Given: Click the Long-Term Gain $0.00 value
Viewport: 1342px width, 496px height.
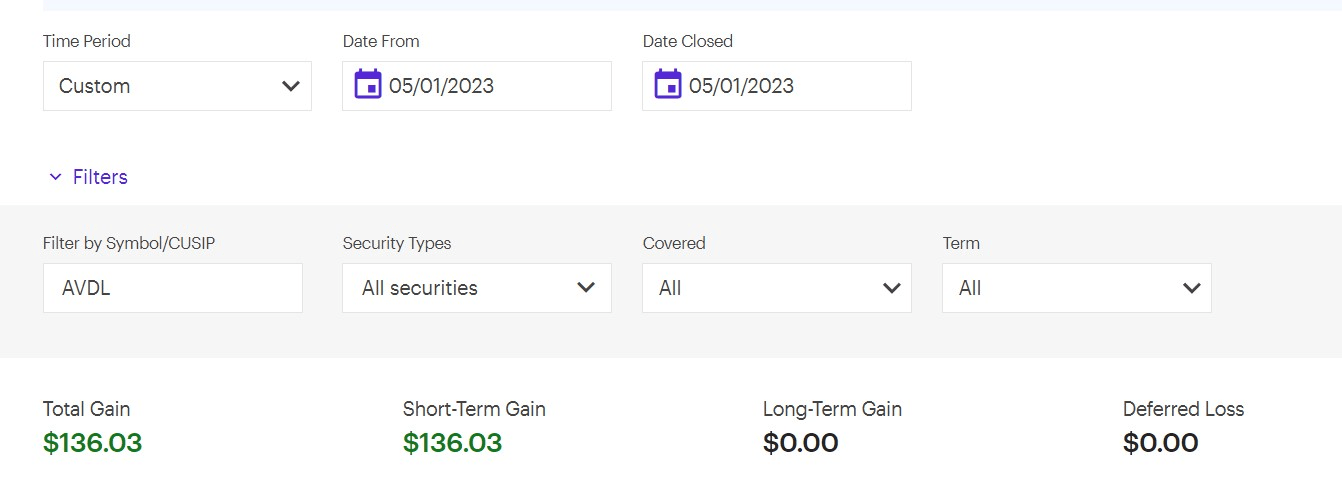Looking at the screenshot, I should [801, 443].
